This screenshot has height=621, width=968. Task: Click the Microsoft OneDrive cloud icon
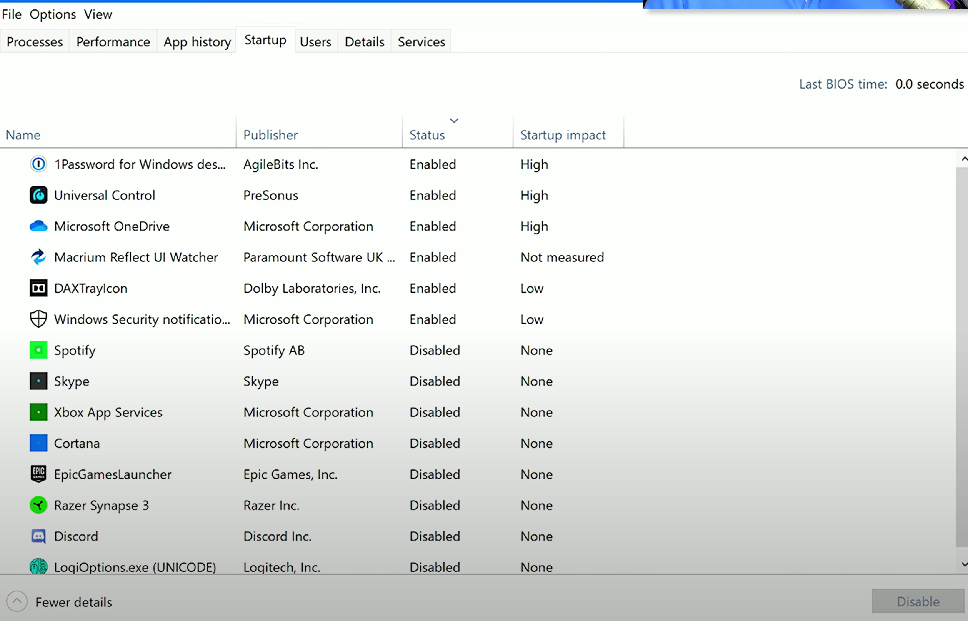click(38, 226)
